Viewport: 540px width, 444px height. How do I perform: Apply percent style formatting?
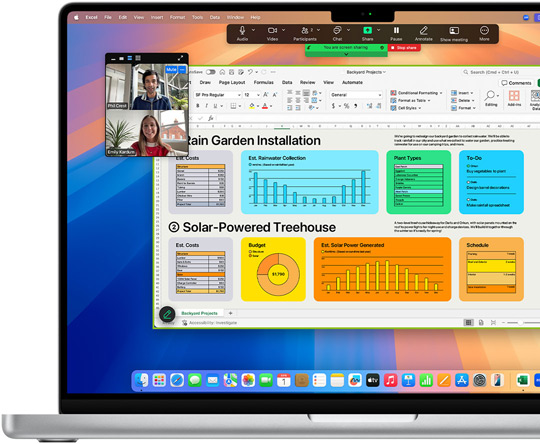(346, 106)
